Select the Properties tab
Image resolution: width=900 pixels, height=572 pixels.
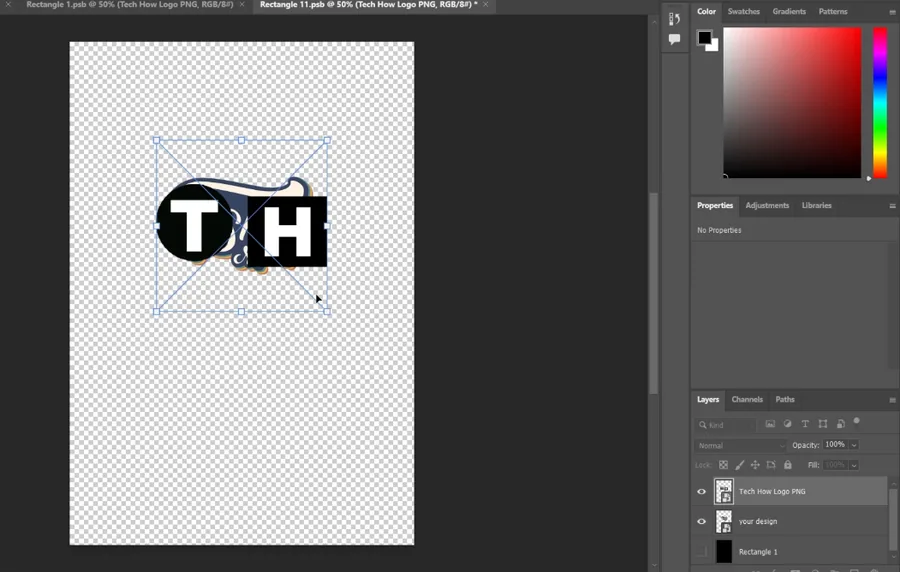[715, 205]
